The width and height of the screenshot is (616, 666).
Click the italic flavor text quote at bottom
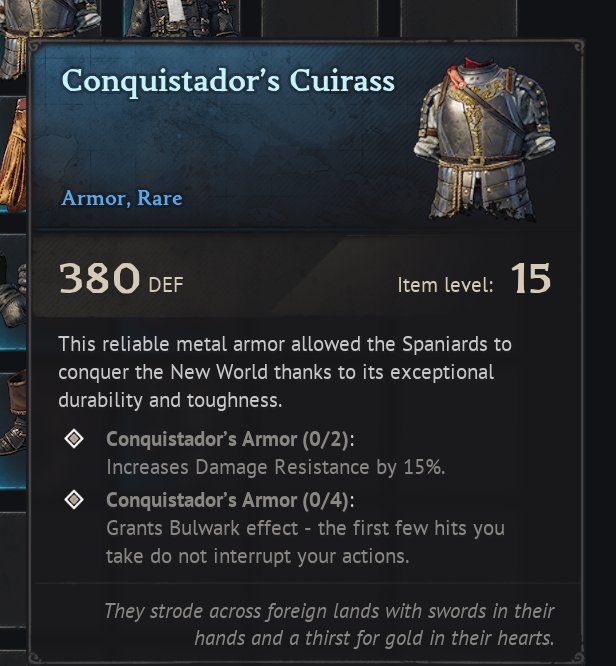coord(330,623)
